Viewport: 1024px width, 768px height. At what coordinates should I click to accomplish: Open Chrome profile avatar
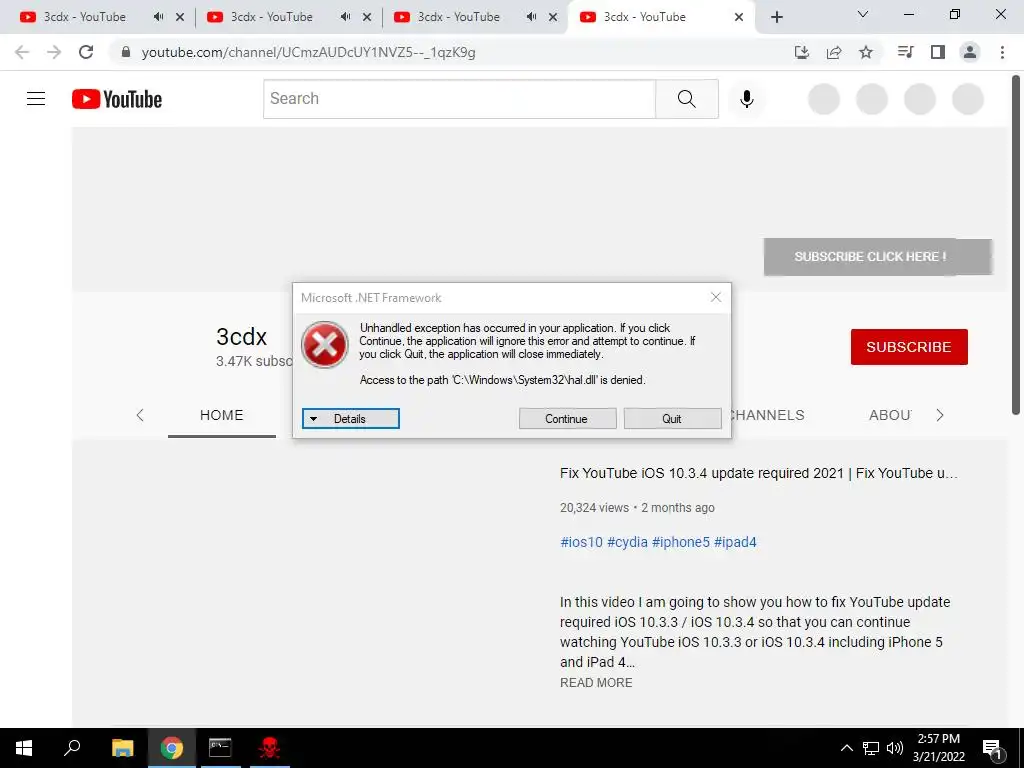pyautogui.click(x=970, y=52)
